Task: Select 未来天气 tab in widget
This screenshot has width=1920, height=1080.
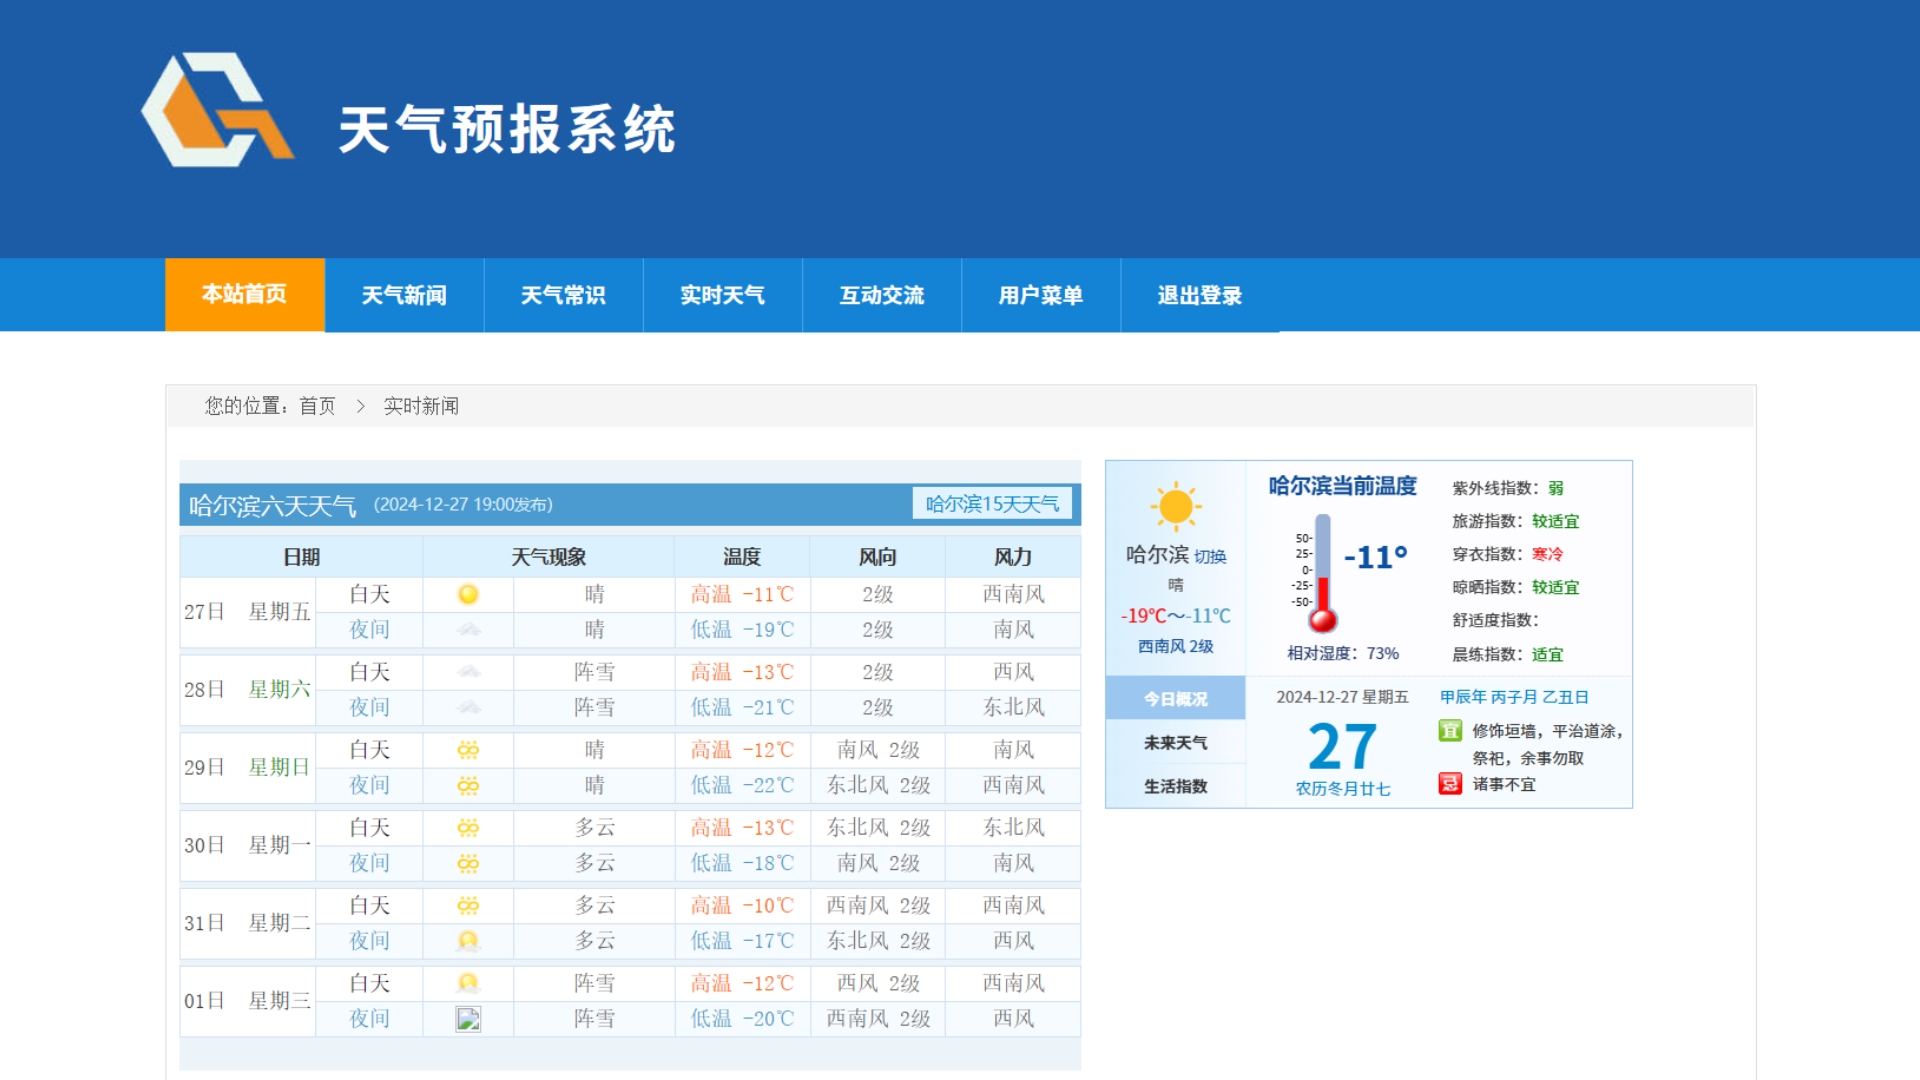Action: pyautogui.click(x=1176, y=743)
